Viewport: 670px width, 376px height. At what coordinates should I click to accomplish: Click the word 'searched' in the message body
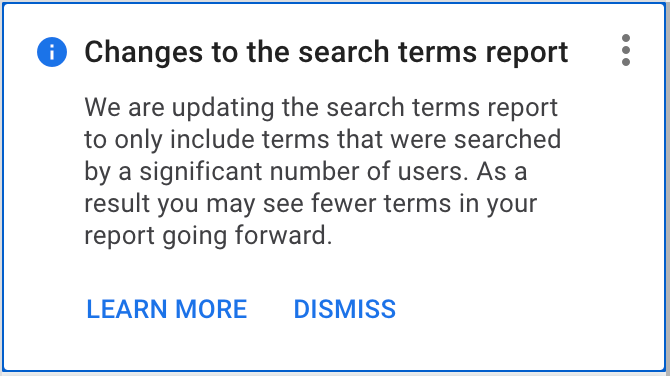click(507, 139)
